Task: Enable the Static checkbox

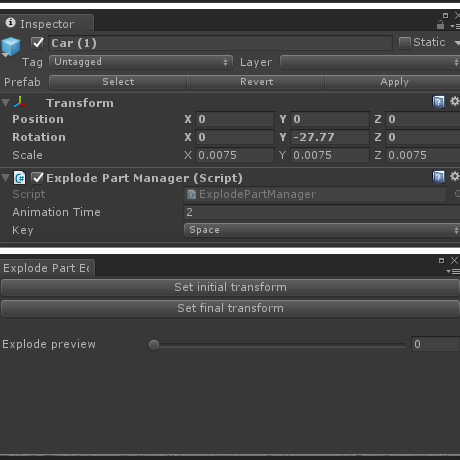Action: pyautogui.click(x=405, y=43)
